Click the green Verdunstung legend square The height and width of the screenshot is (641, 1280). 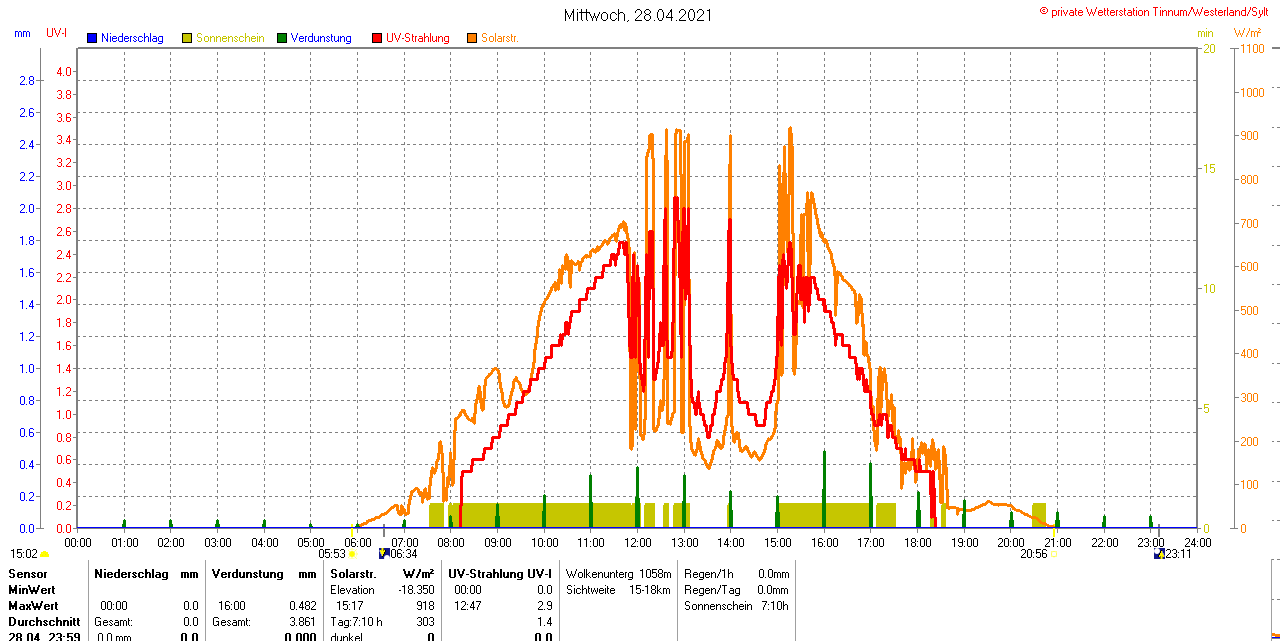tap(282, 38)
